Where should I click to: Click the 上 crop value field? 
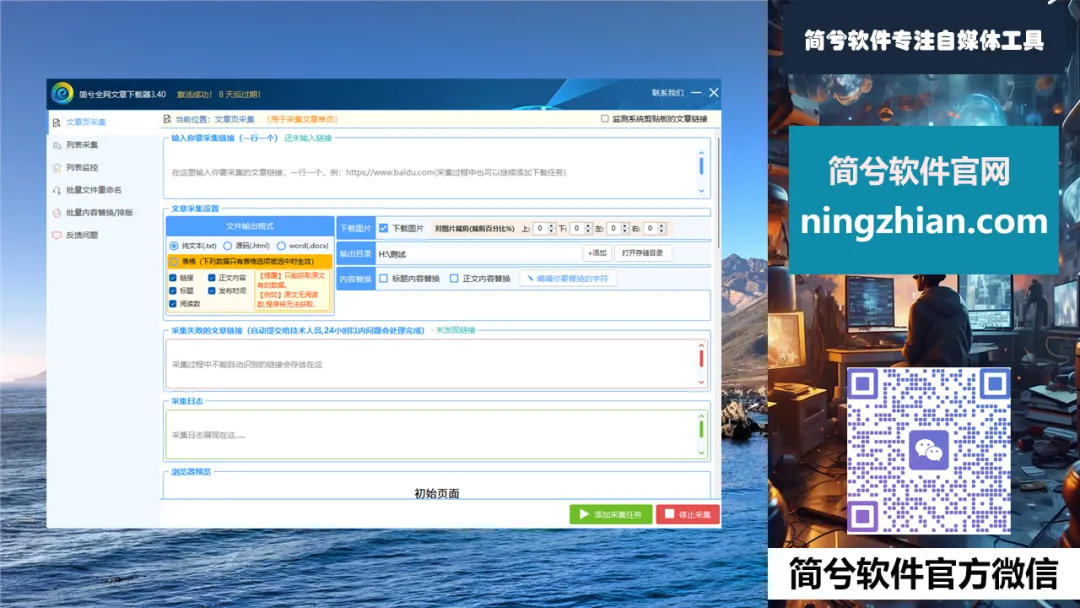(x=540, y=229)
